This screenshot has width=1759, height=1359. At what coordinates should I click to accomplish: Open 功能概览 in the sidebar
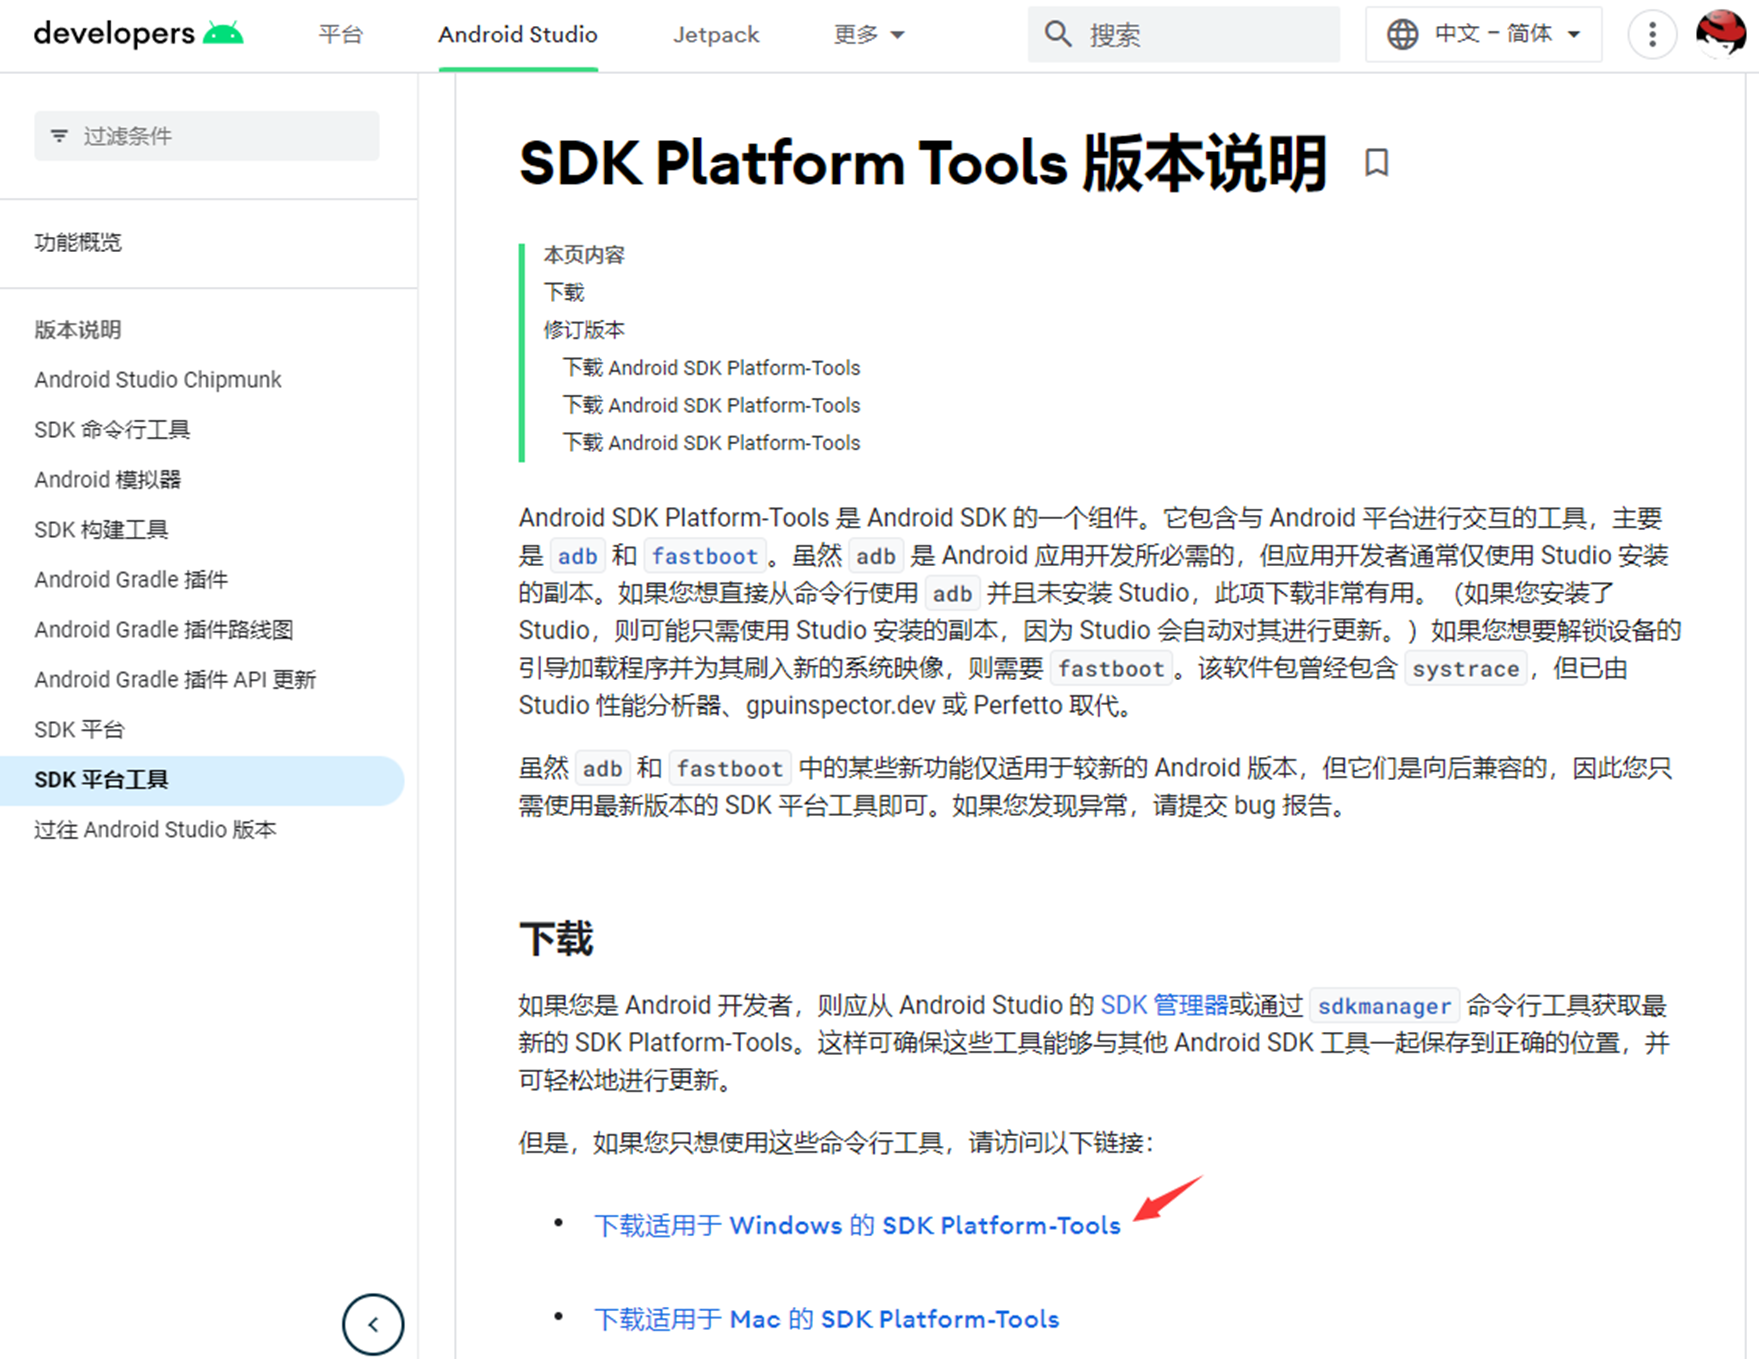(x=78, y=242)
